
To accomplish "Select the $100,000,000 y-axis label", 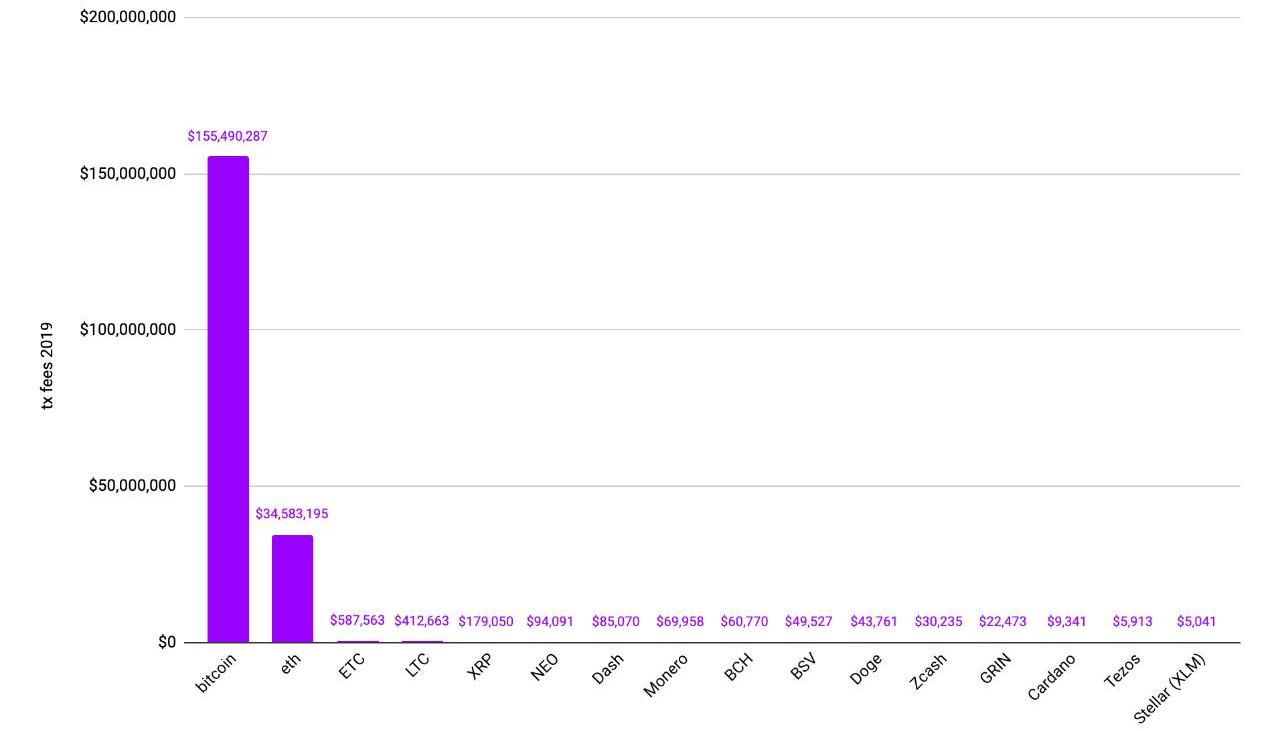I will click(128, 330).
